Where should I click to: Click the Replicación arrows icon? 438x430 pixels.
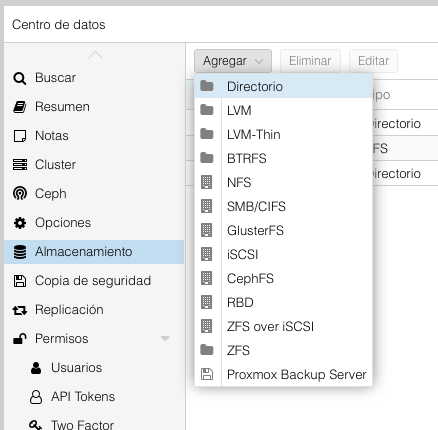tap(20, 310)
